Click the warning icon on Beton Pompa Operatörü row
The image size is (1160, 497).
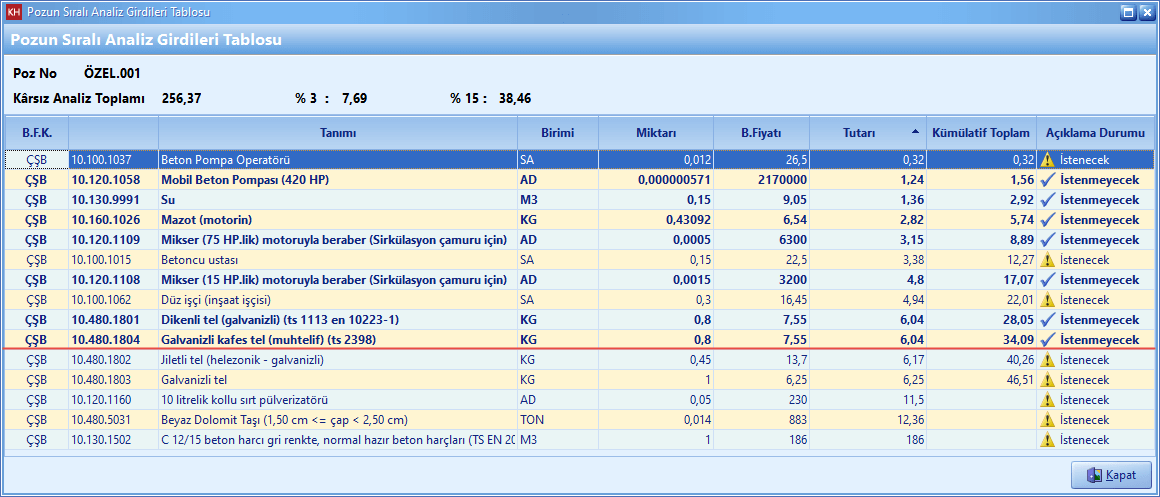1047,160
